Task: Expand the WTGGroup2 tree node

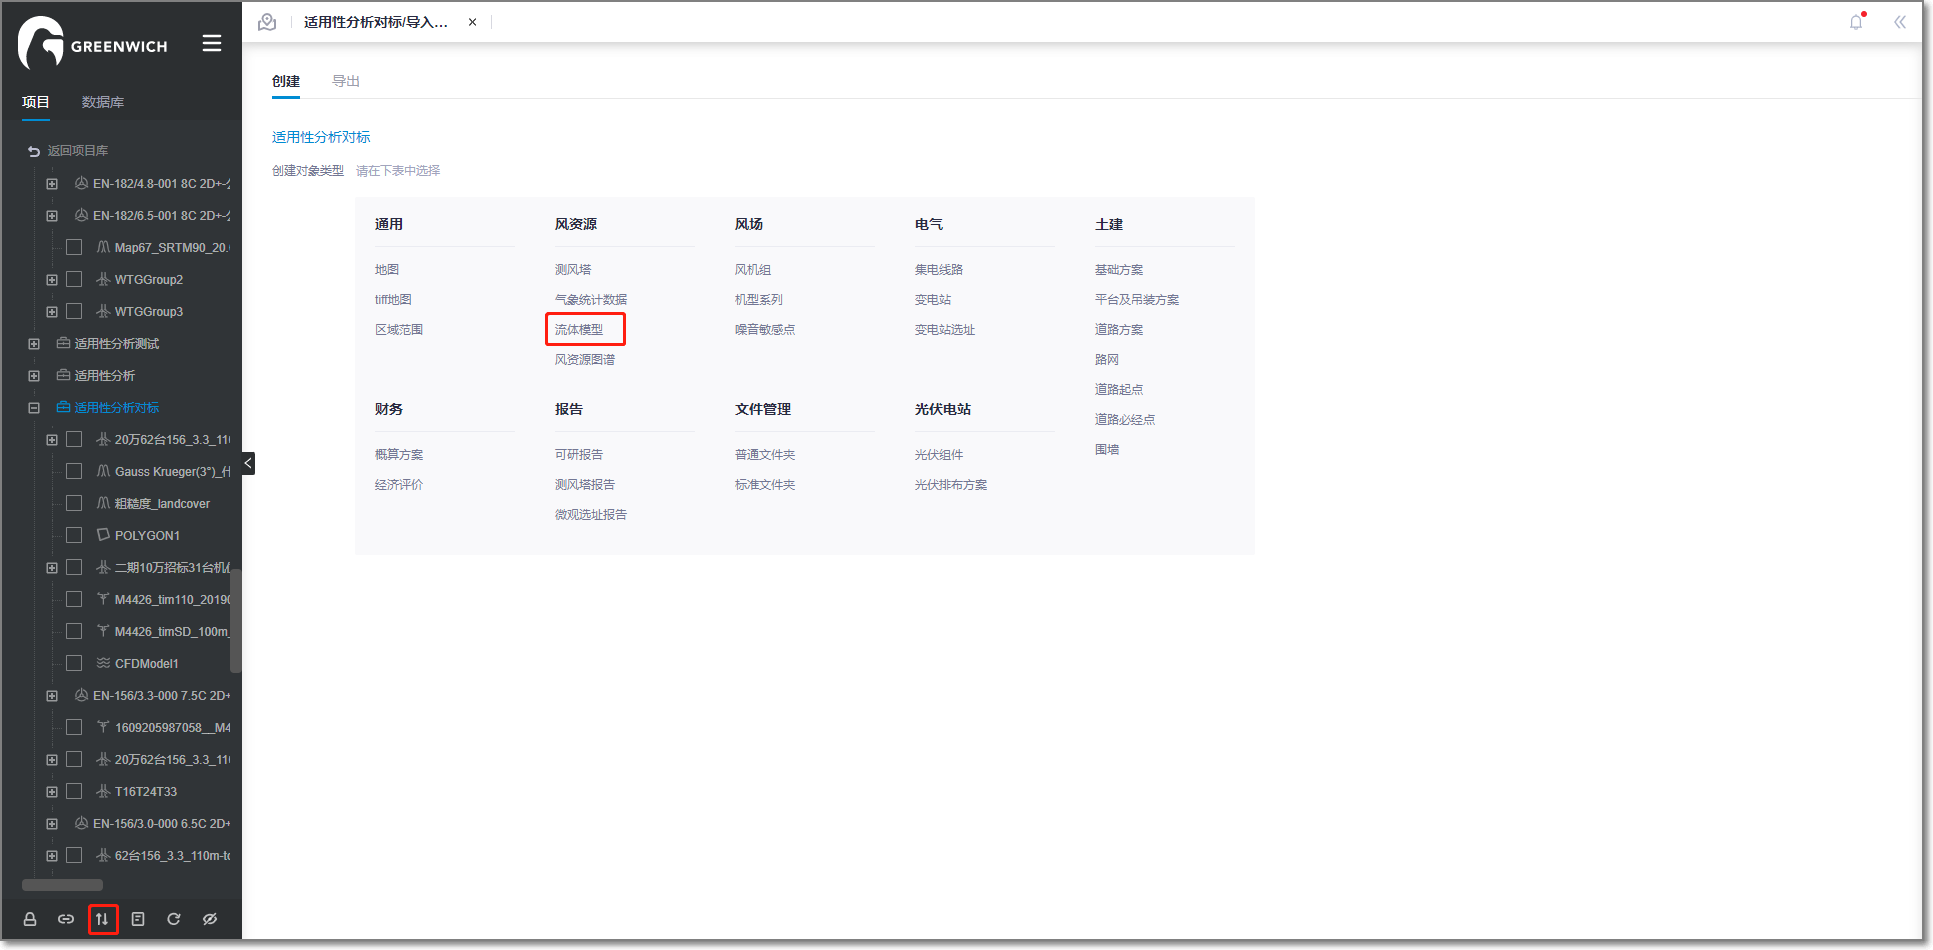Action: 52,280
